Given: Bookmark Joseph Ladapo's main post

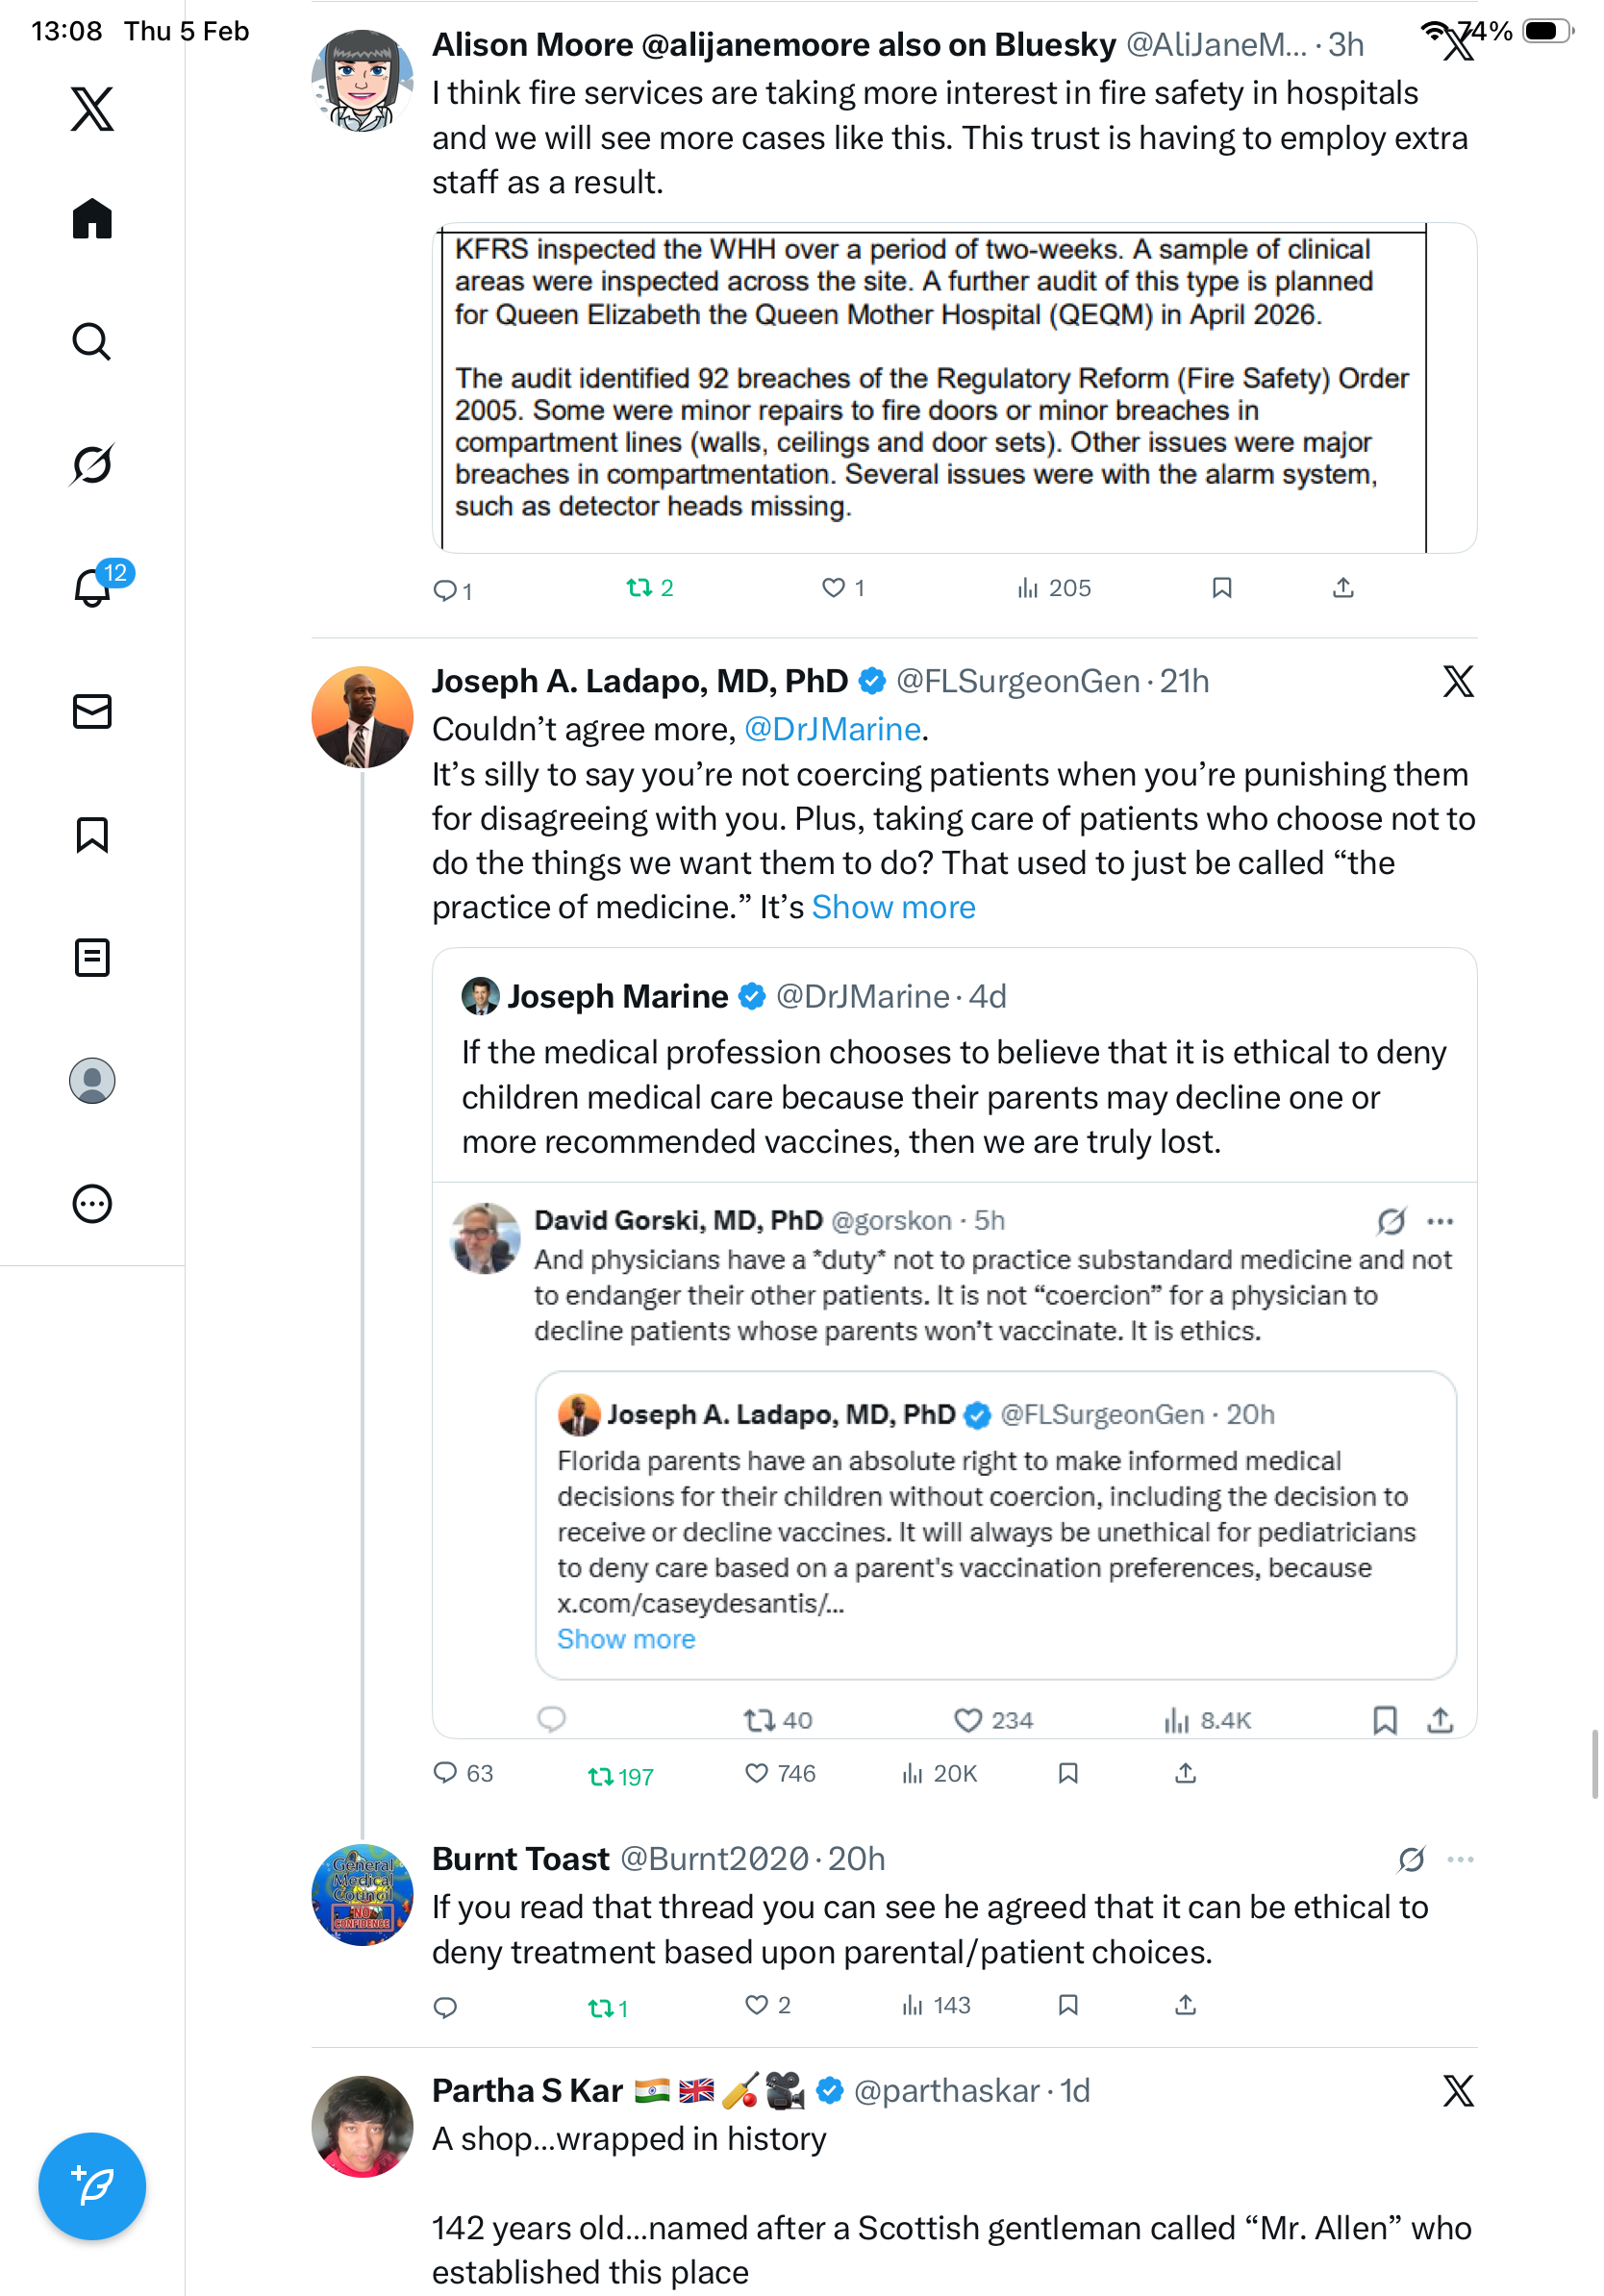Looking at the screenshot, I should [x=1067, y=1773].
